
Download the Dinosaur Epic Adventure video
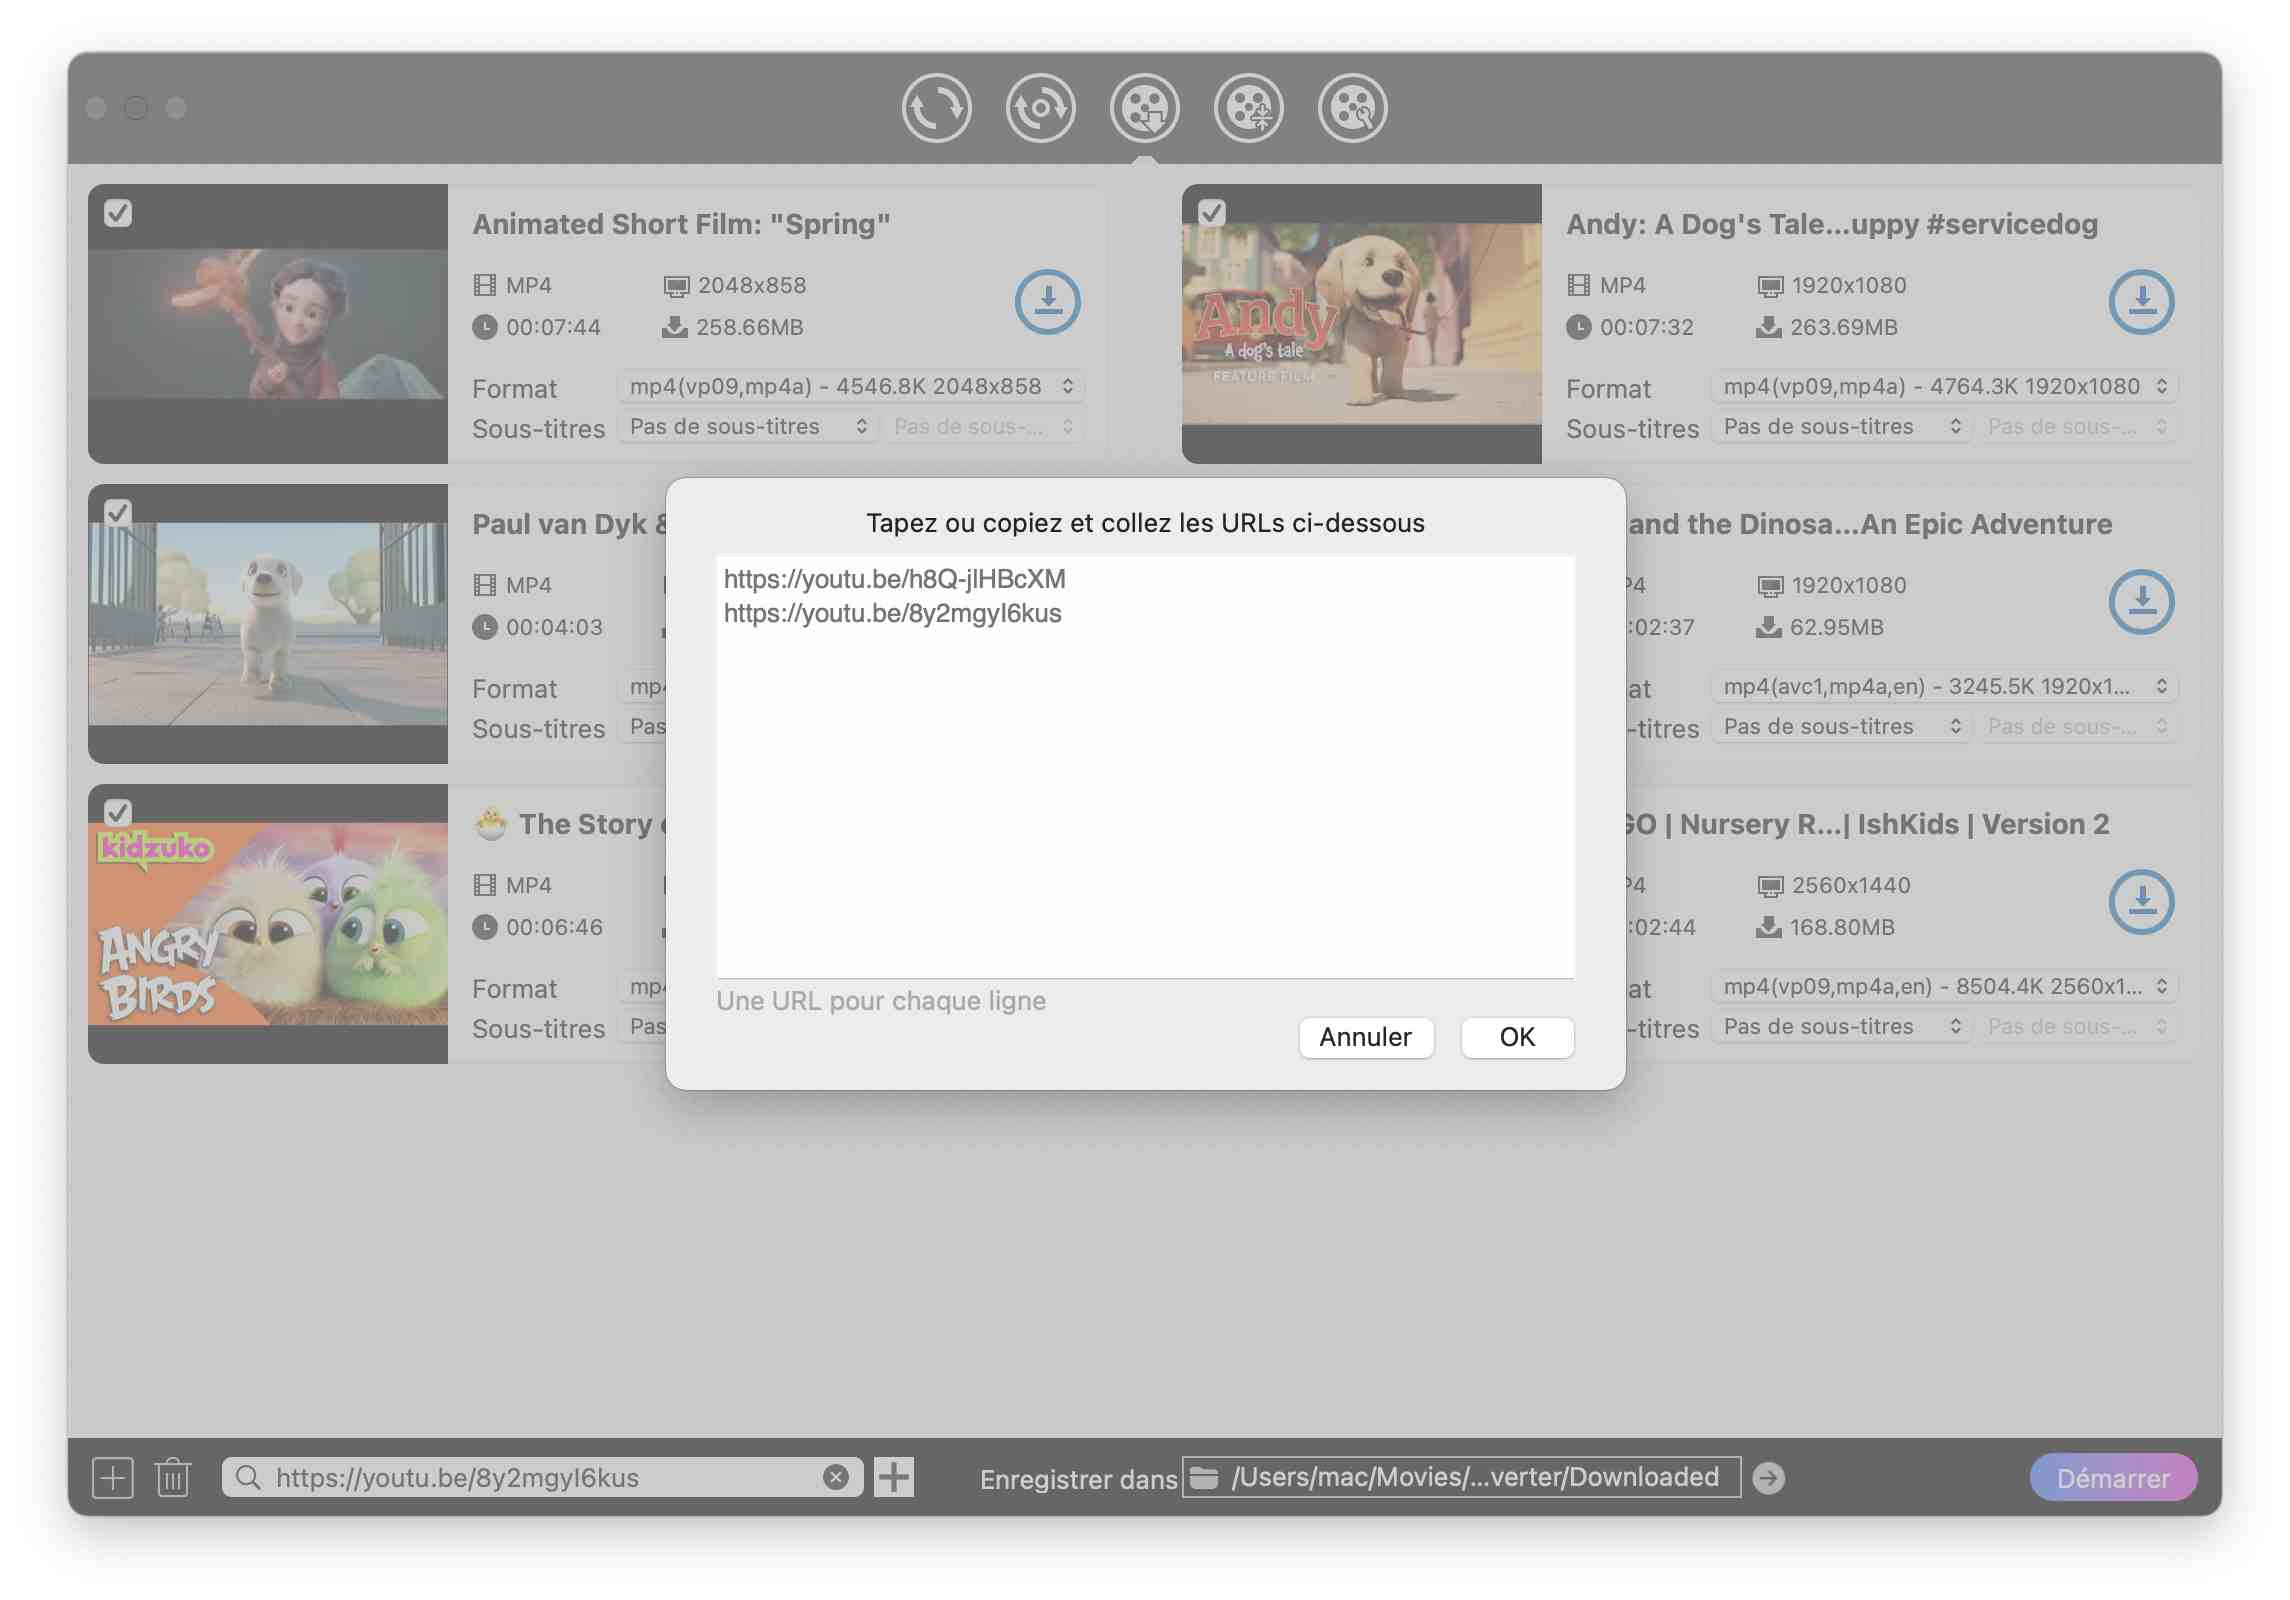point(2141,601)
